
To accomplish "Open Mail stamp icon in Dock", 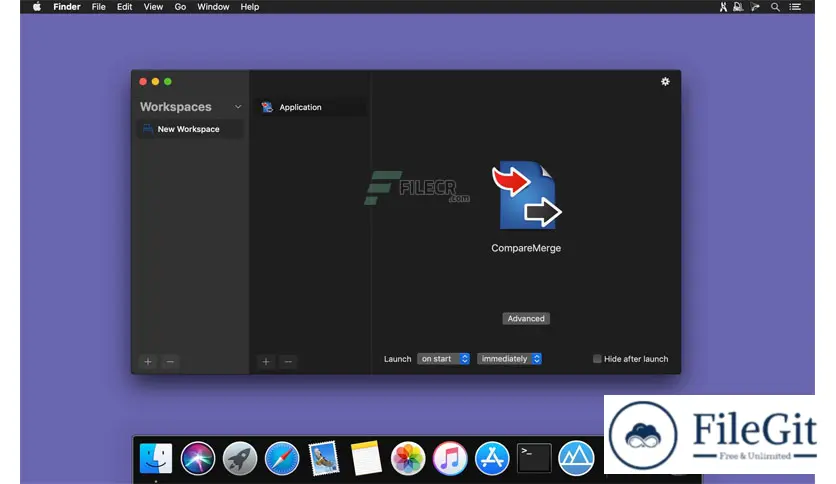I will tap(324, 458).
